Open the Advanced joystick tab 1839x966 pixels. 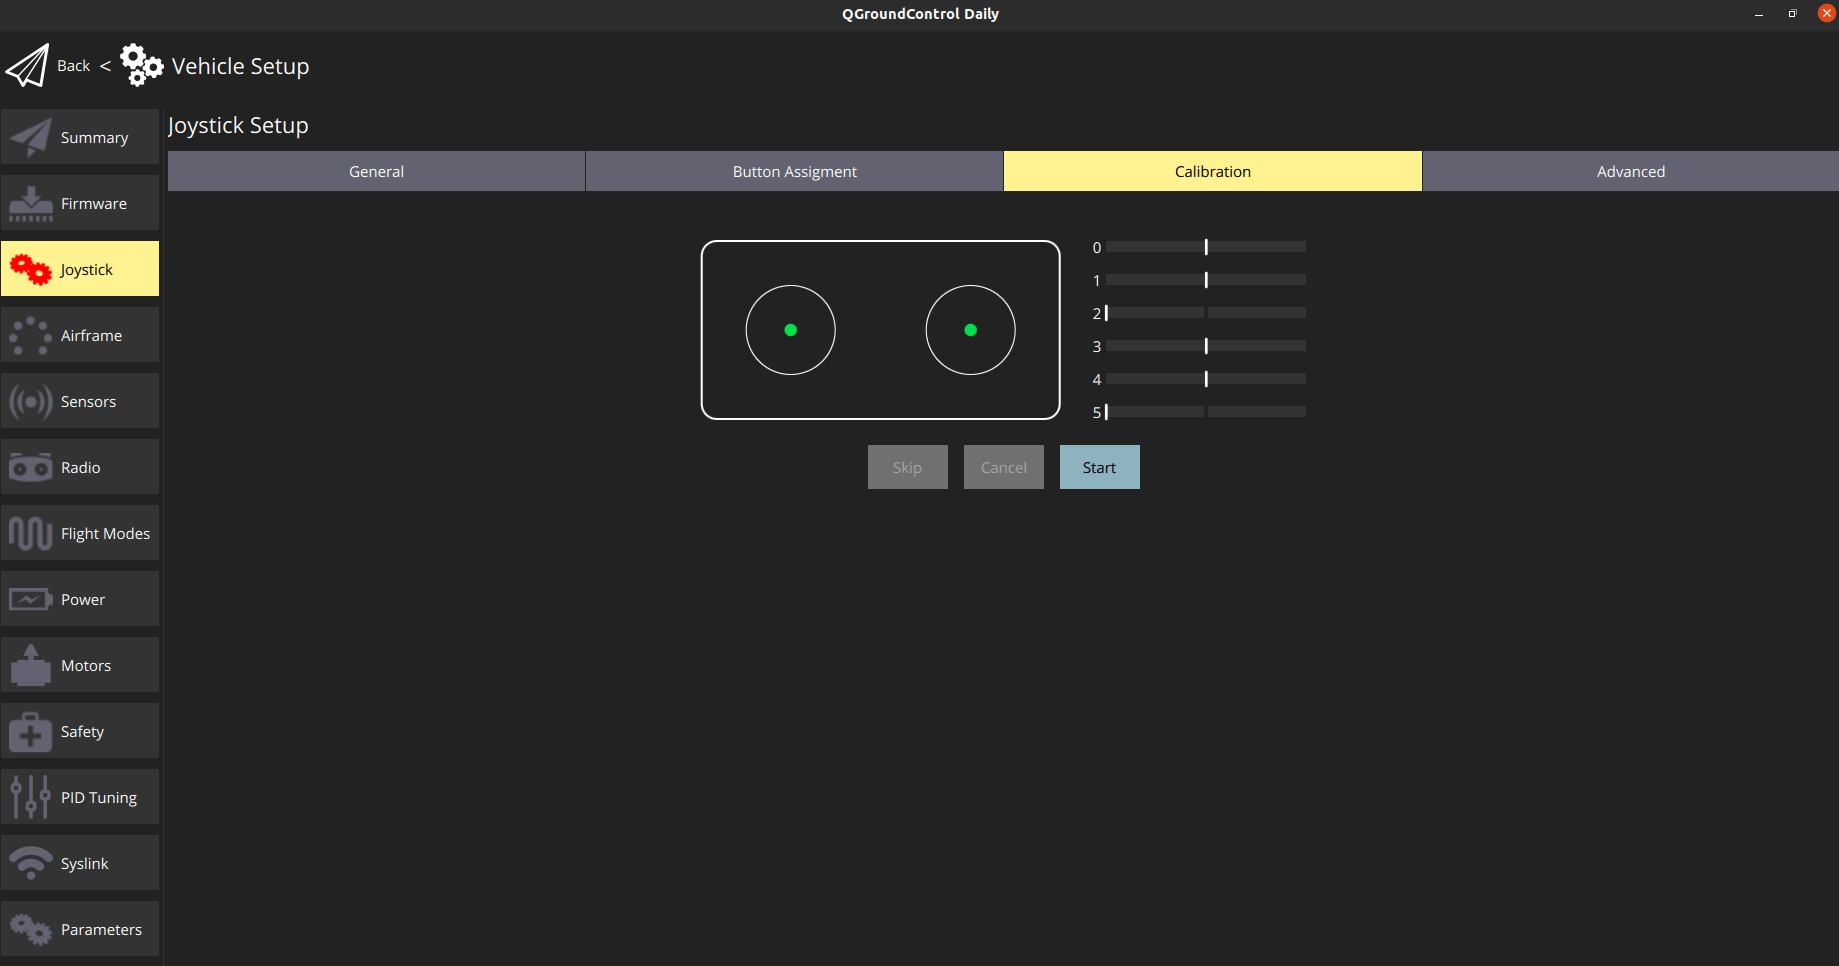click(1630, 170)
